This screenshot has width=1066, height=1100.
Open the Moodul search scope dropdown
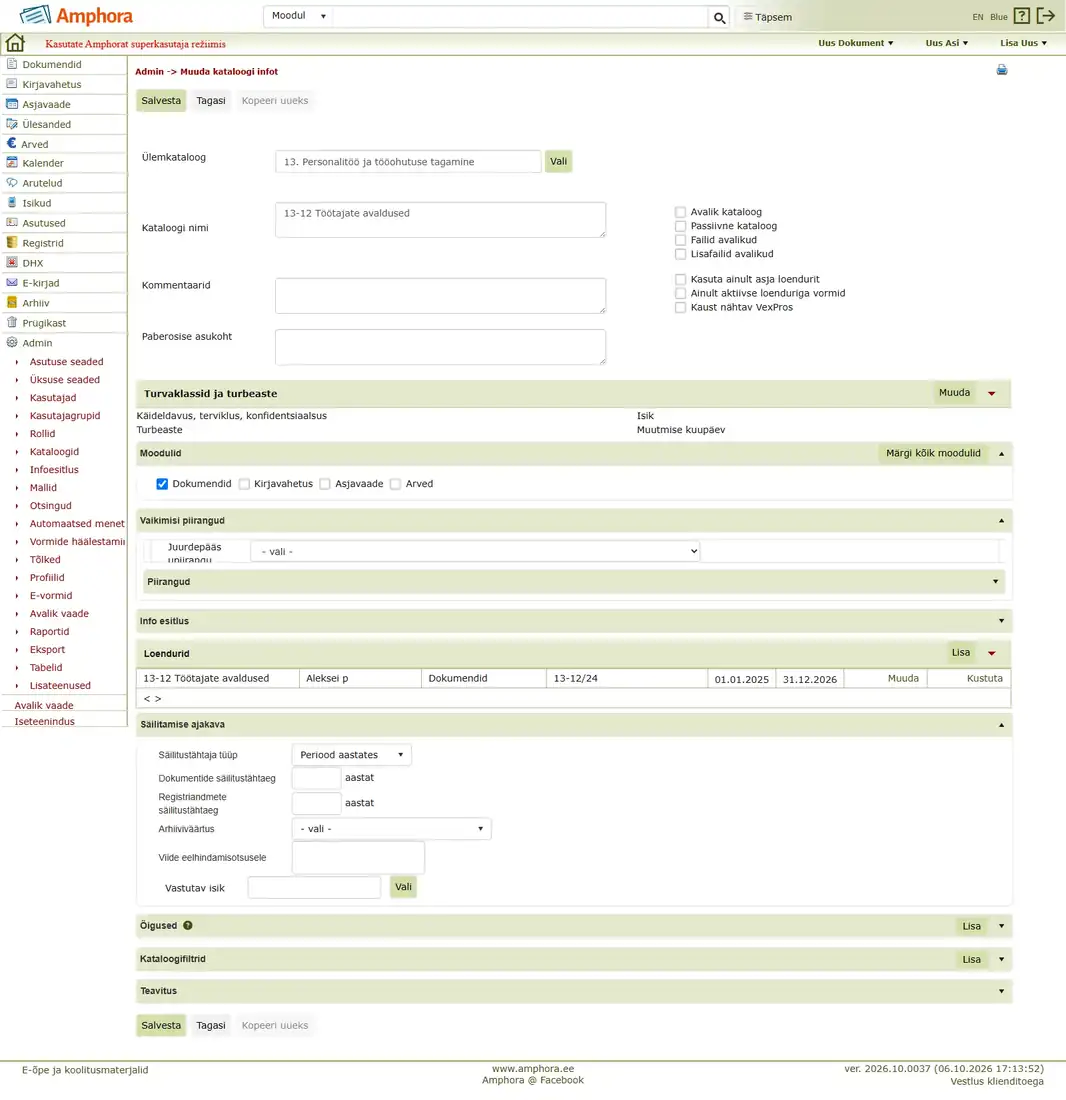299,15
